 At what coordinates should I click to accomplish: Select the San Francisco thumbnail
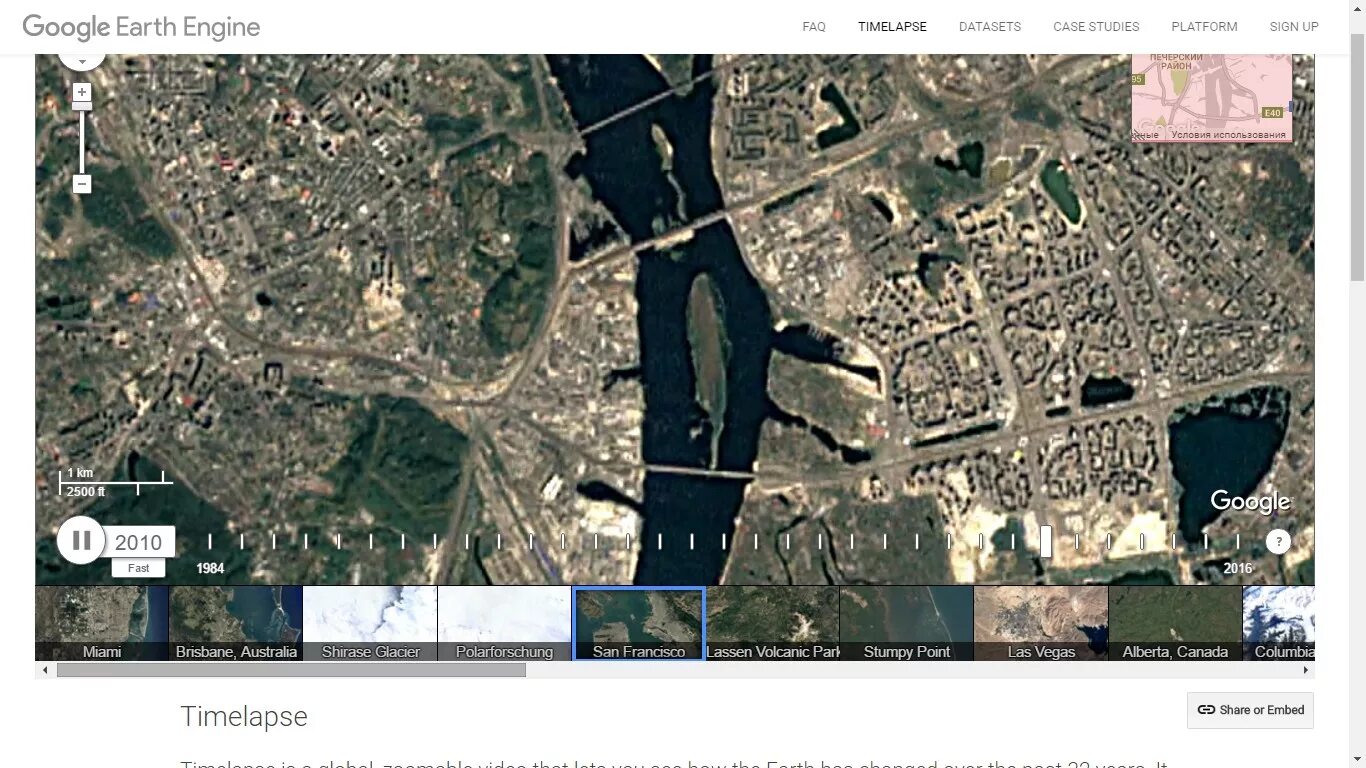639,623
